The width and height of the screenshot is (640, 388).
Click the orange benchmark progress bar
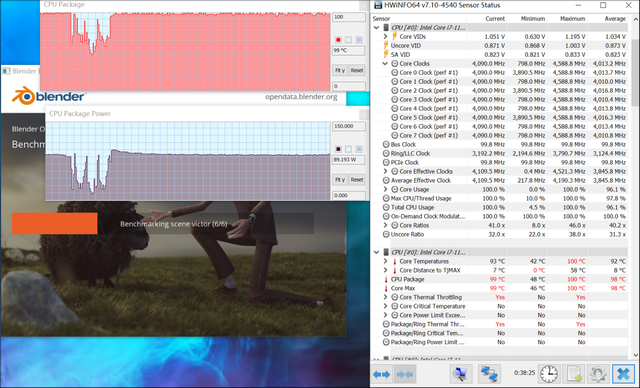(x=55, y=223)
